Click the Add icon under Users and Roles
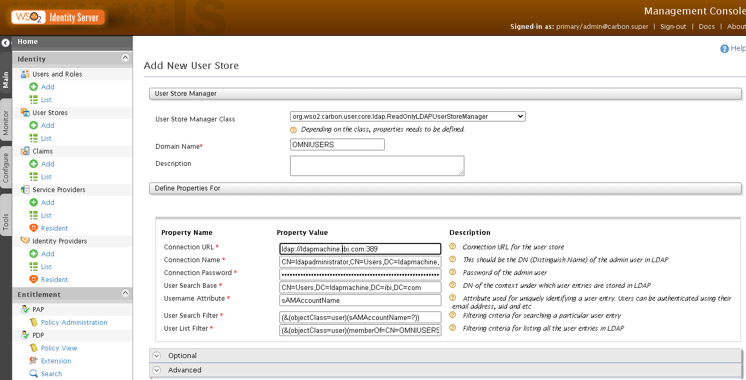 point(33,87)
